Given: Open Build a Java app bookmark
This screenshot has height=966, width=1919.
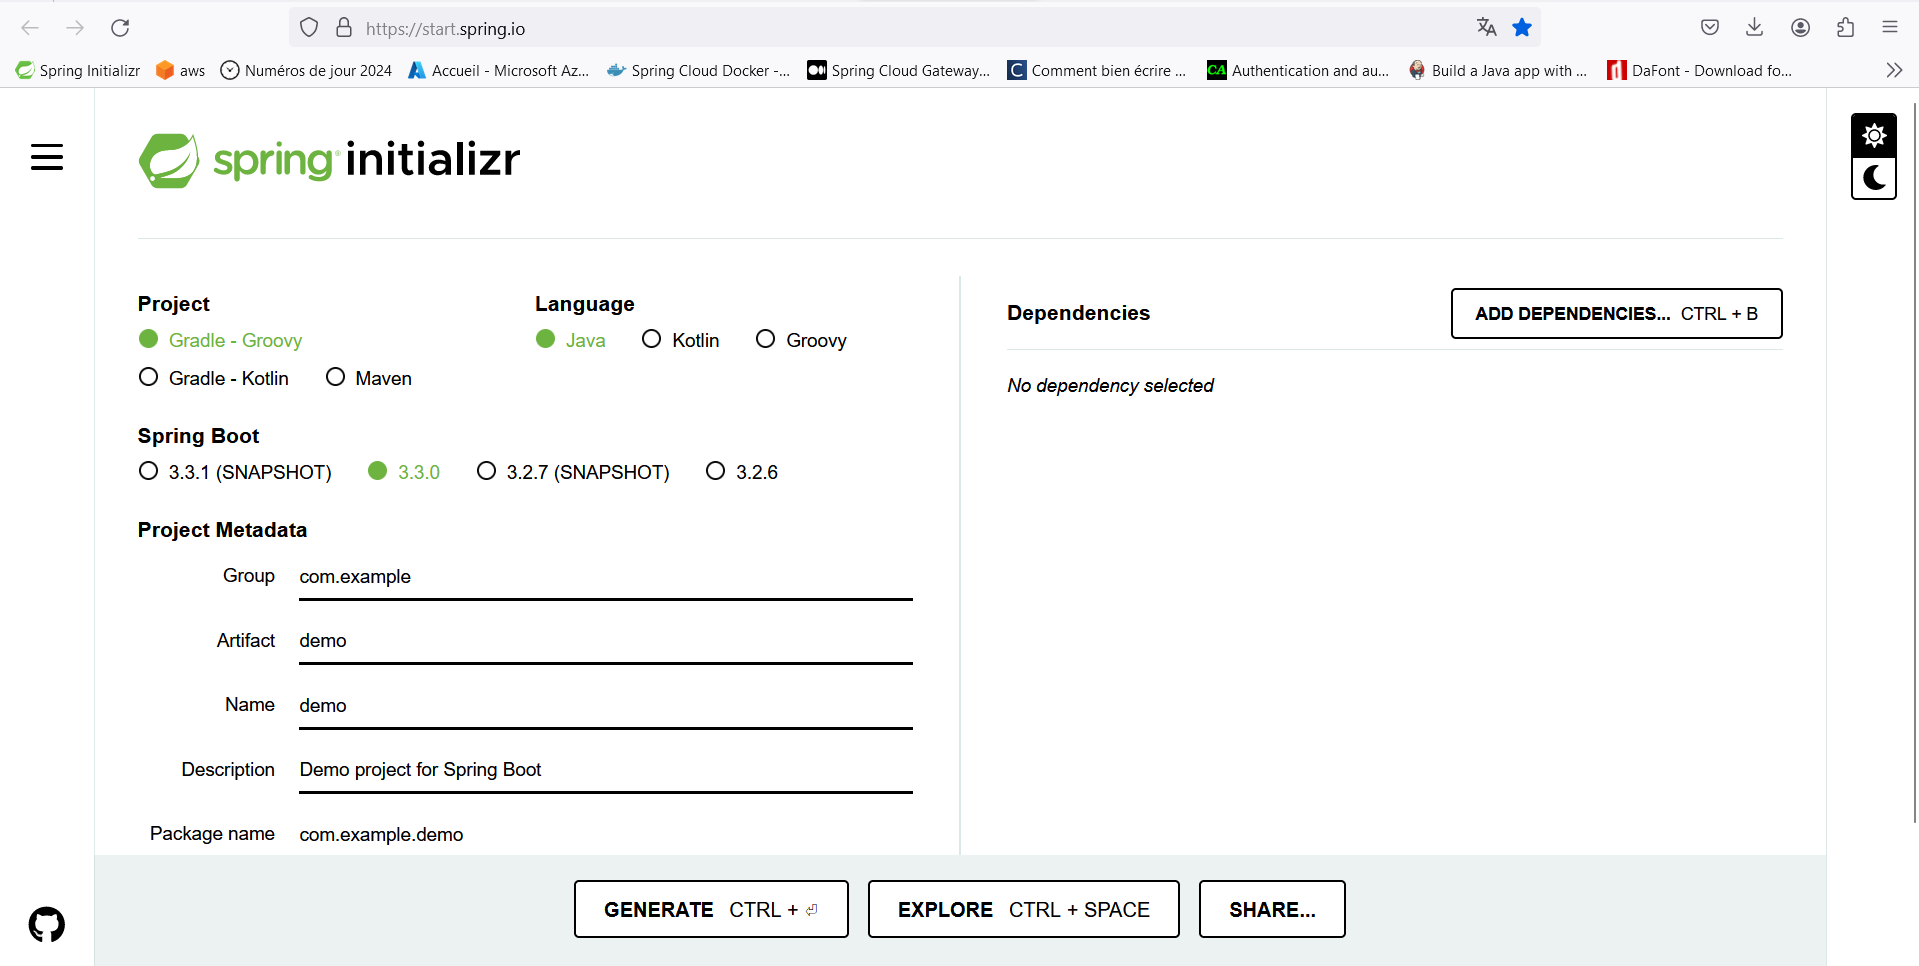Looking at the screenshot, I should click(x=1498, y=70).
